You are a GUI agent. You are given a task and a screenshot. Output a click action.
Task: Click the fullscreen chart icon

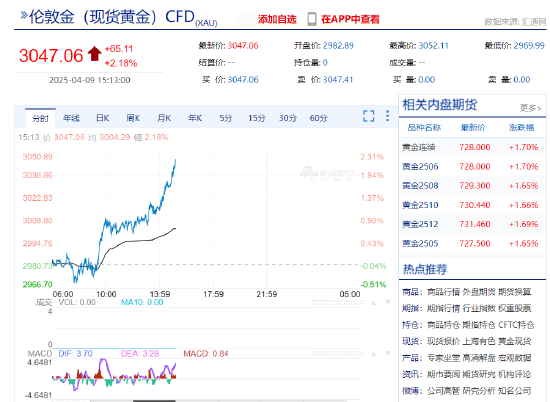[368, 116]
